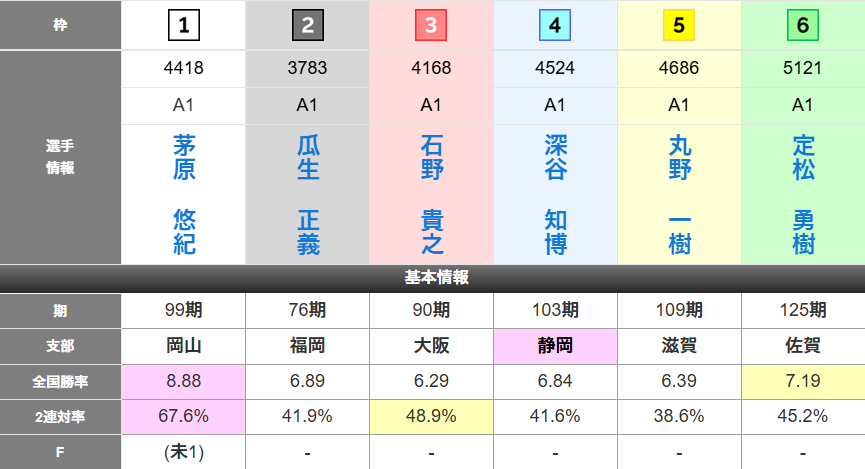The image size is (865, 469).
Task: Click the 基本情報 section header bar
Action: point(432,278)
